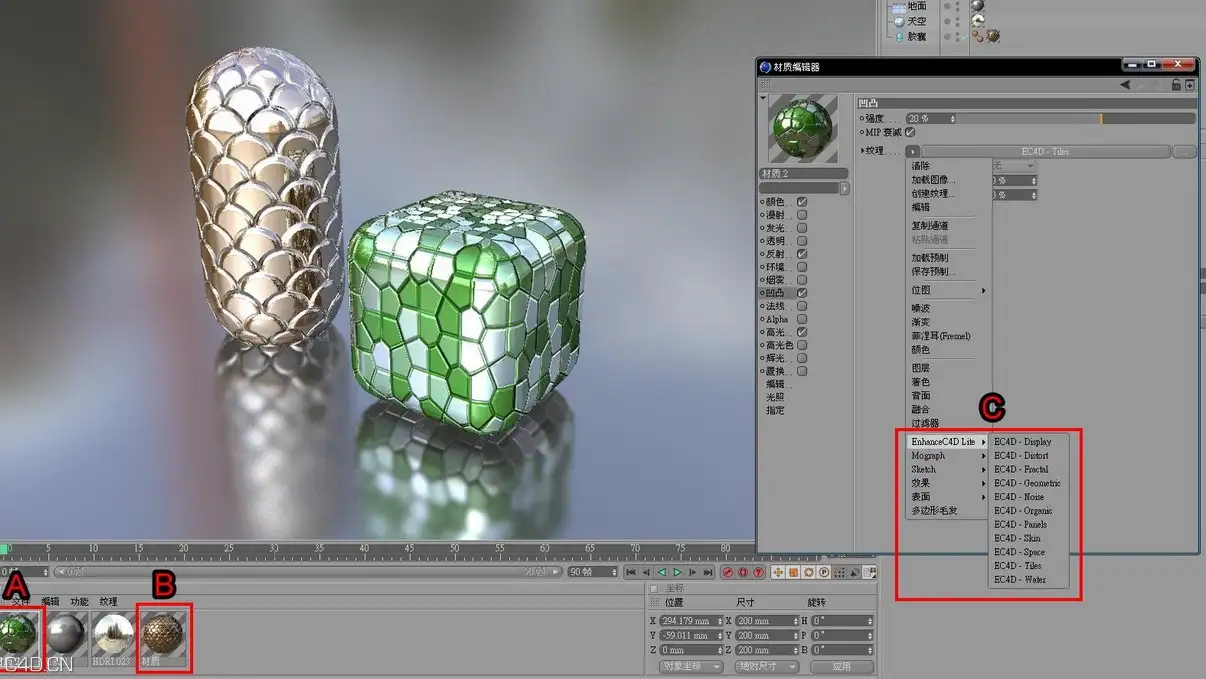
Task: Open the 编辑 entry under material channels
Action: (x=776, y=384)
